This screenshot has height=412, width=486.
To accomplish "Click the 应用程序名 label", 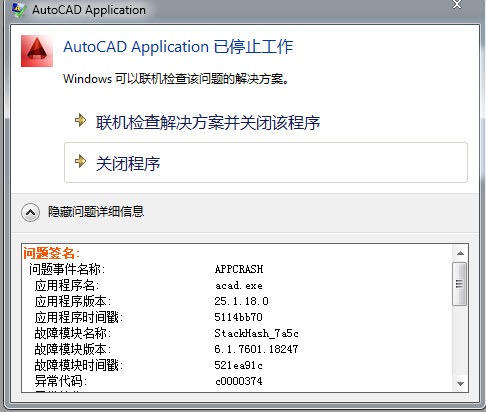I will click(67, 285).
